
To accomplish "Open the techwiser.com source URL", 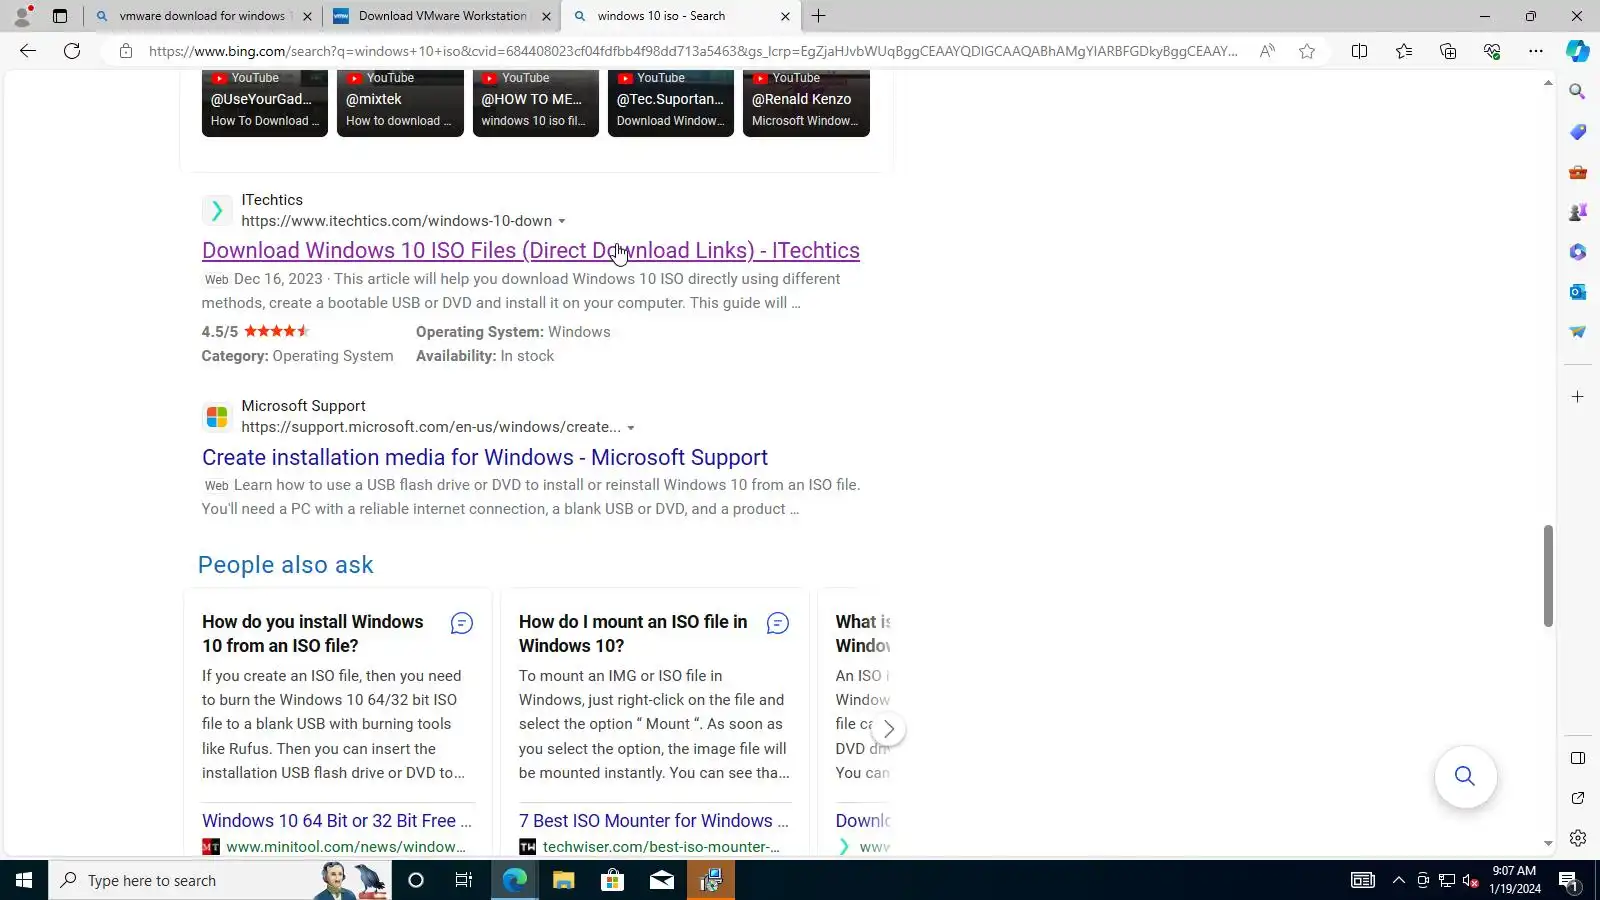I will coord(661,847).
